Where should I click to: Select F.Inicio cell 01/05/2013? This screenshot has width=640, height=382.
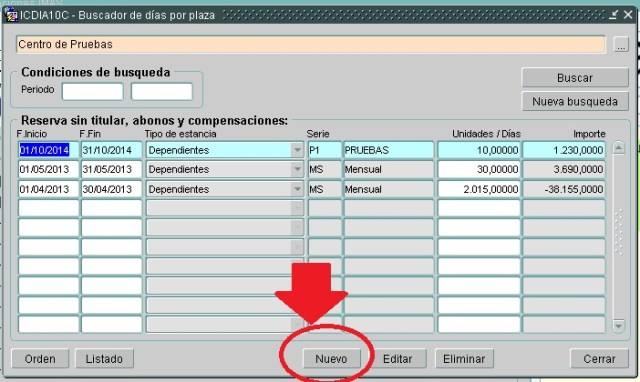(x=49, y=169)
